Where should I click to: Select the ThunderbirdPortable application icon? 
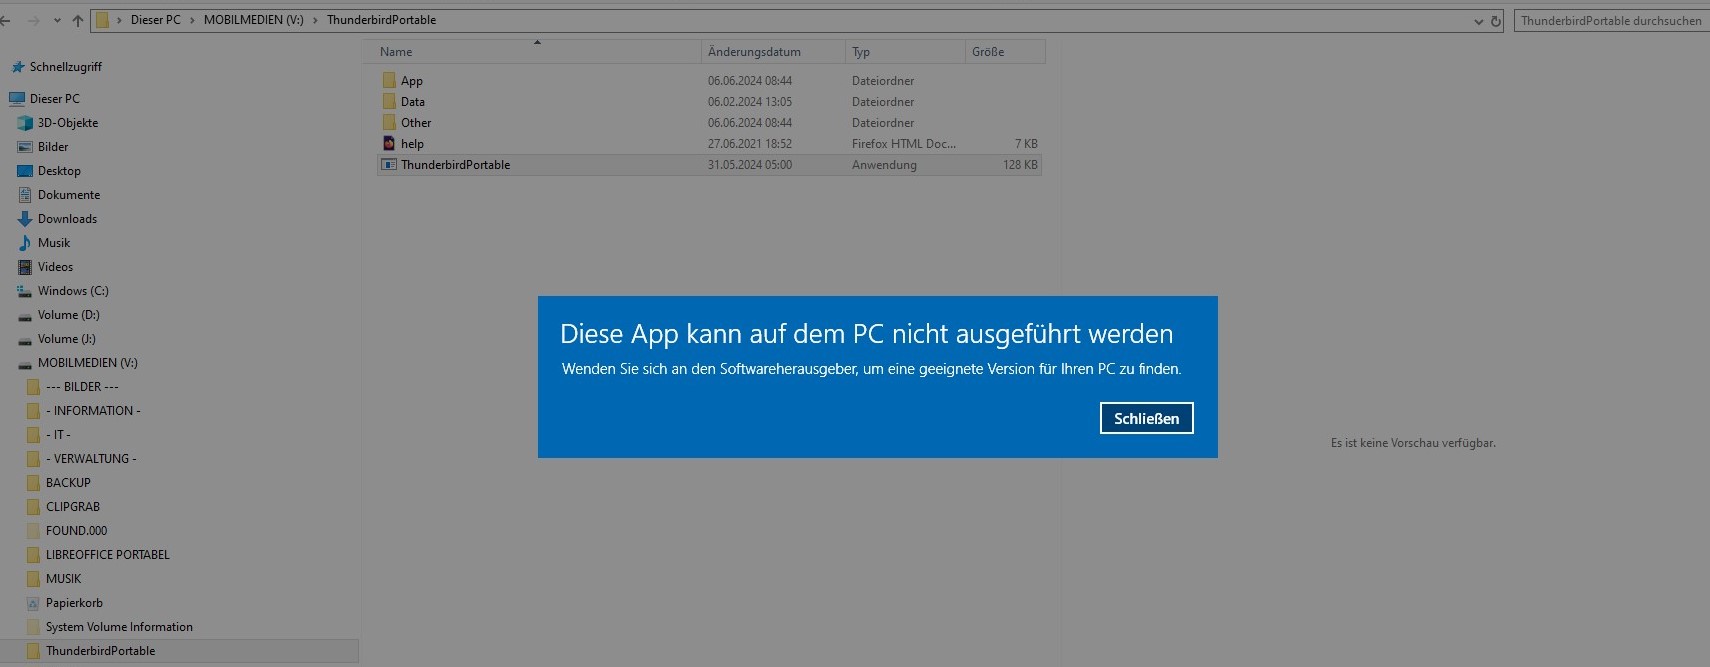point(389,164)
